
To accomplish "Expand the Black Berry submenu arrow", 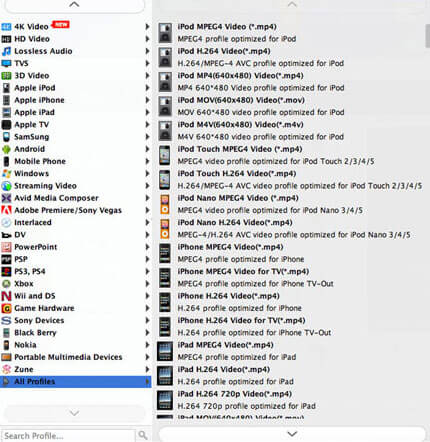I will 147,333.
